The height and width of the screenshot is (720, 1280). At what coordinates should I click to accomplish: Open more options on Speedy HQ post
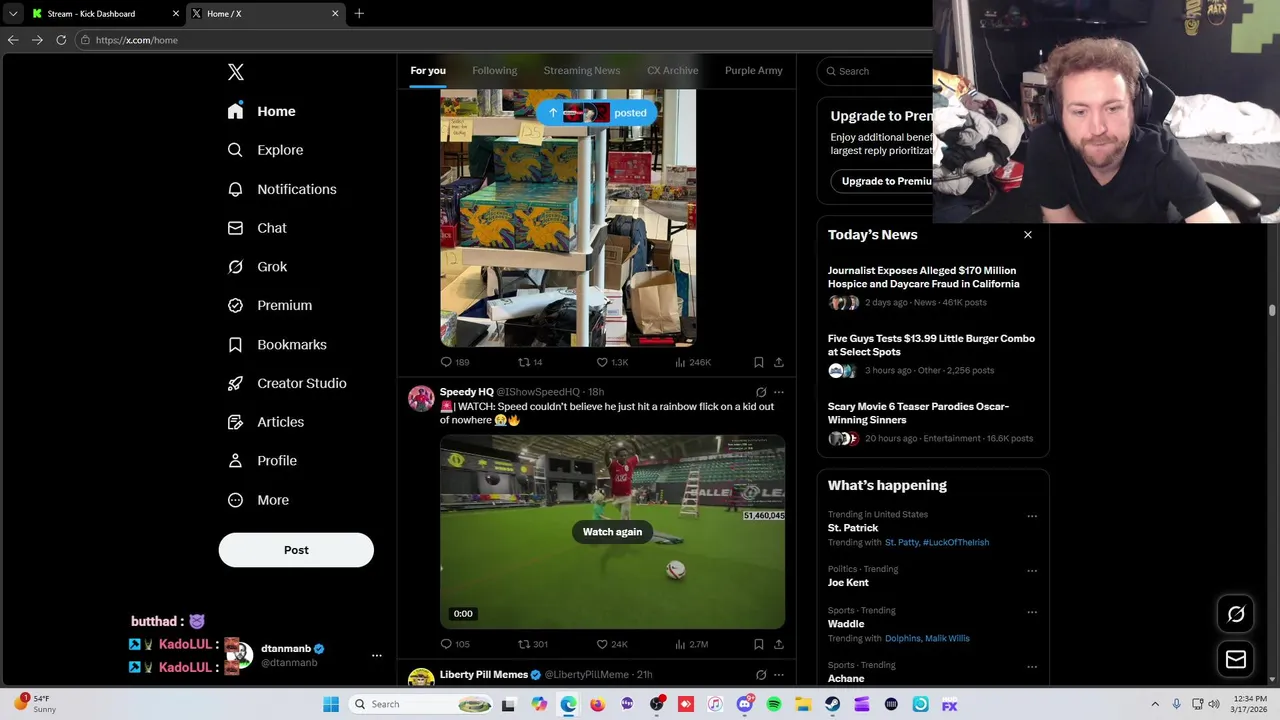[x=779, y=392]
